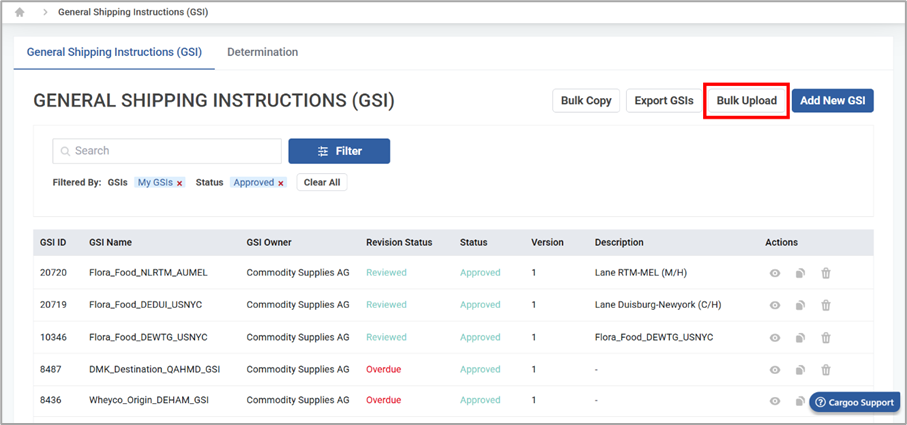Viewport: 907px width, 425px height.
Task: Click GSI ID 20719
Action: pyautogui.click(x=53, y=304)
